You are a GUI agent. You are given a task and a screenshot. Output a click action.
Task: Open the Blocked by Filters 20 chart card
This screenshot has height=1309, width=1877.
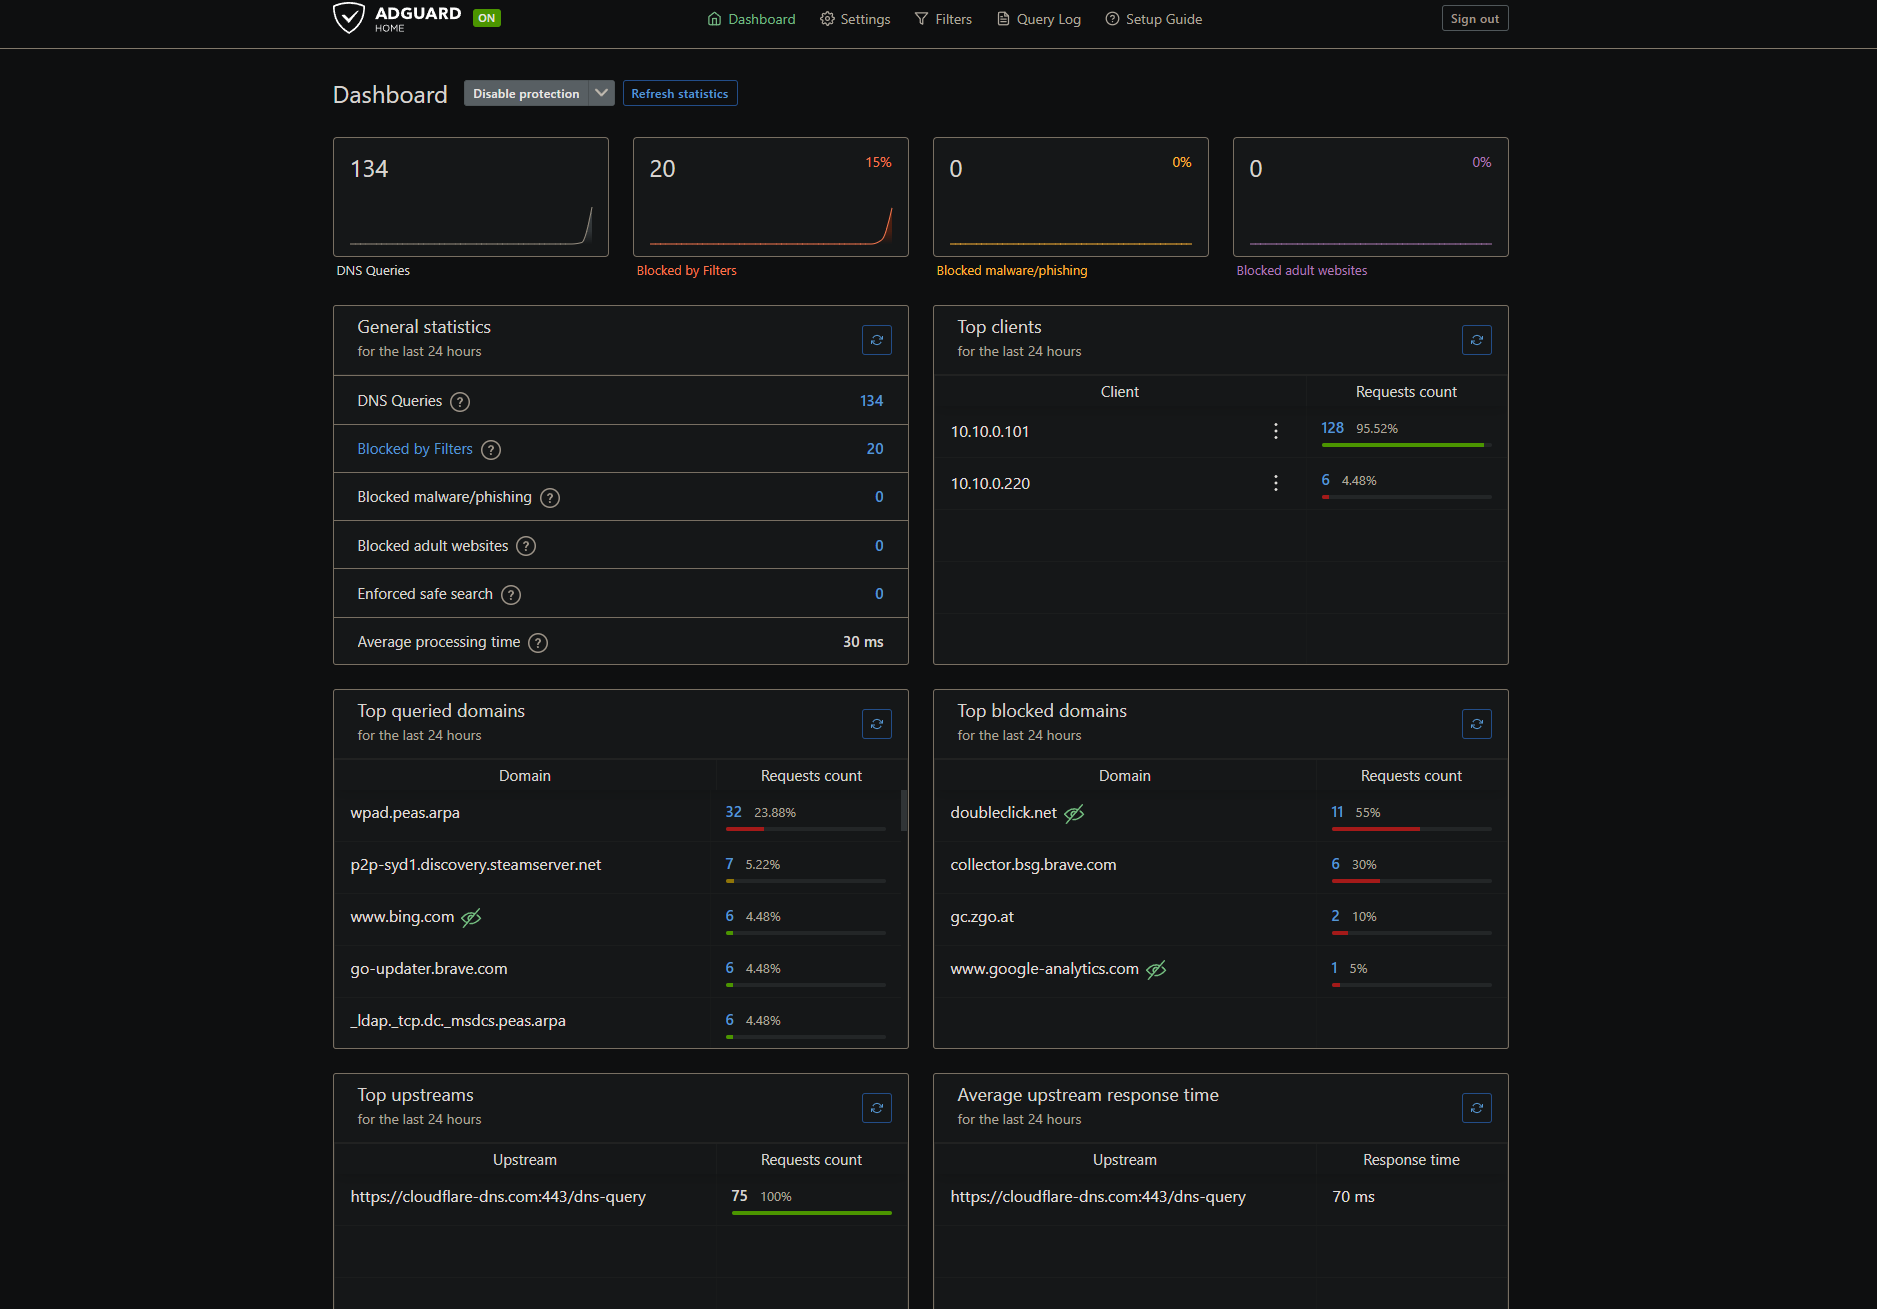click(771, 197)
